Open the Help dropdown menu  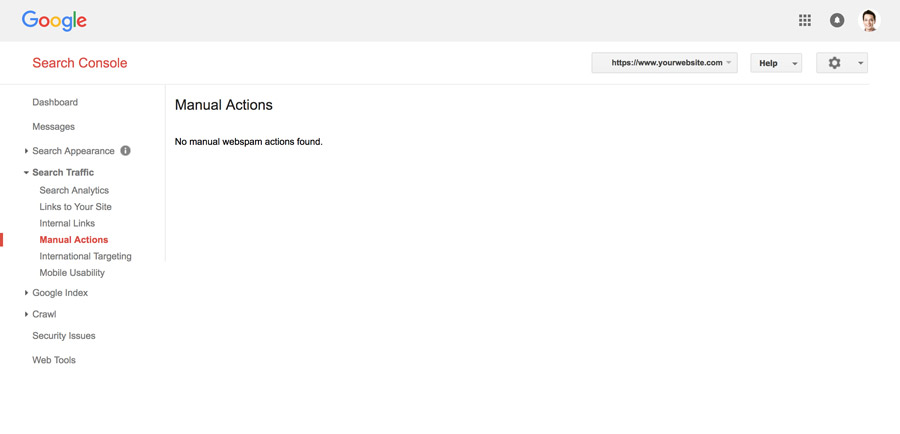click(x=776, y=63)
